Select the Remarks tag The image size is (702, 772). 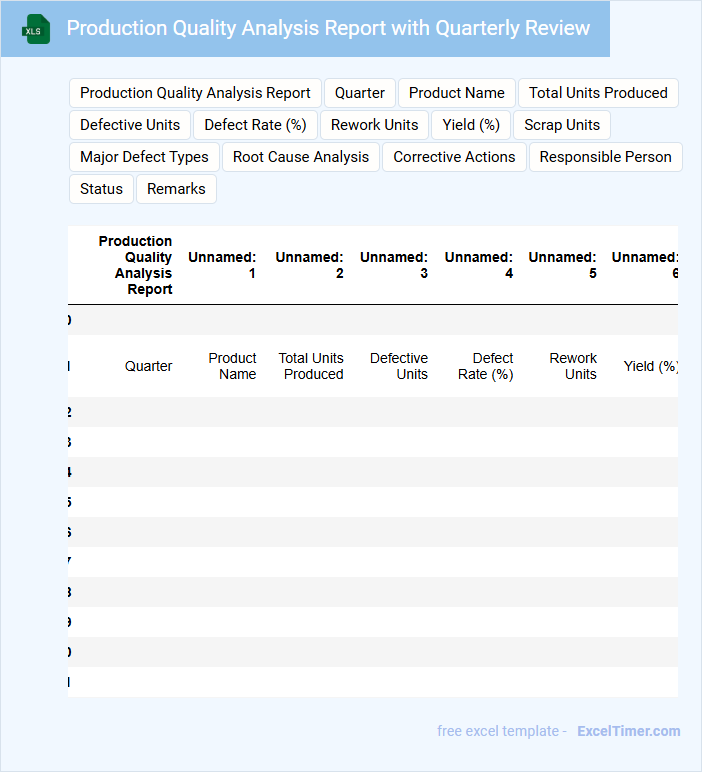176,189
